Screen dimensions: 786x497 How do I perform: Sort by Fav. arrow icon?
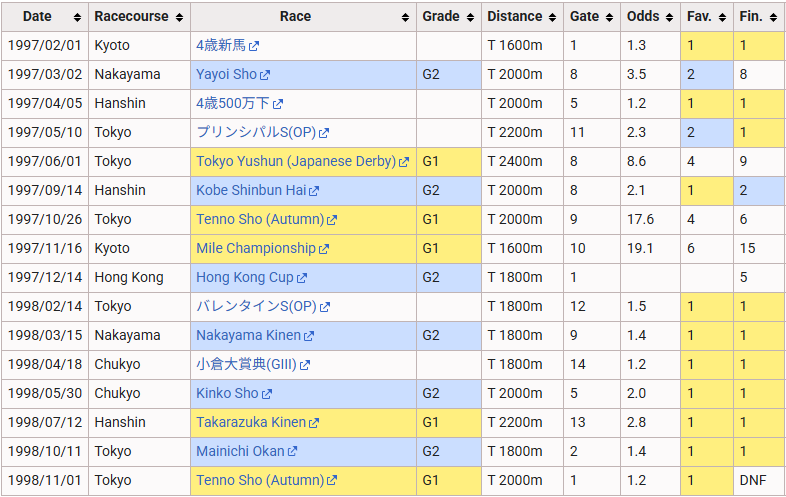(722, 18)
